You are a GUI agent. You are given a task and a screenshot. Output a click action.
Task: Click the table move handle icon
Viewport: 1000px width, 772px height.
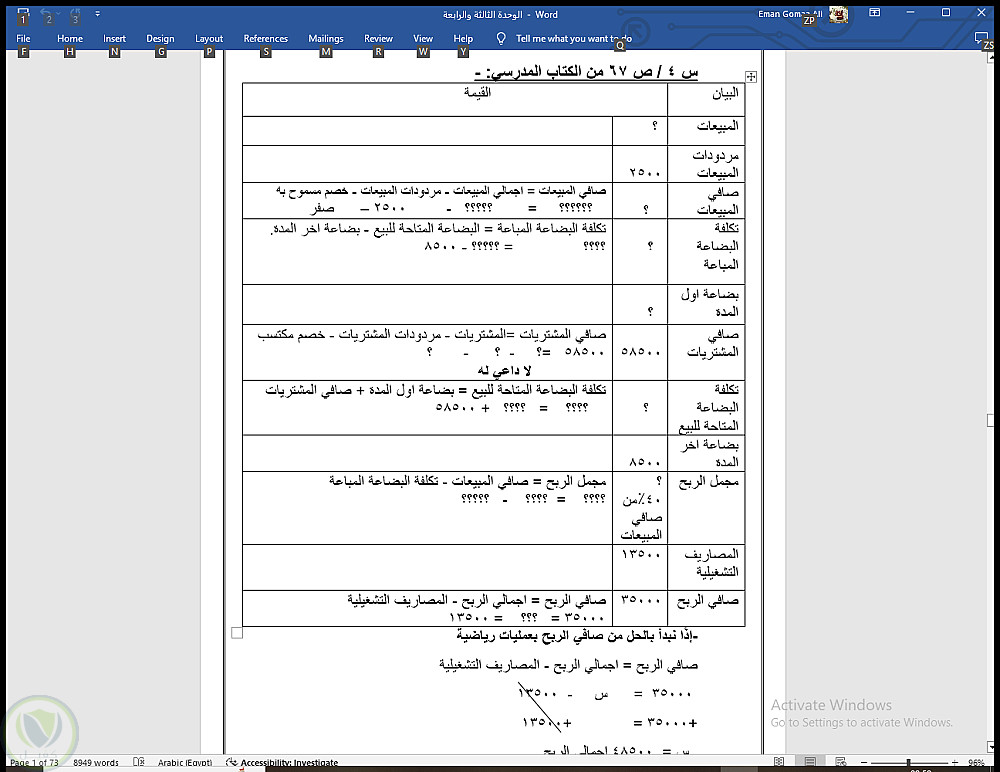click(x=751, y=77)
